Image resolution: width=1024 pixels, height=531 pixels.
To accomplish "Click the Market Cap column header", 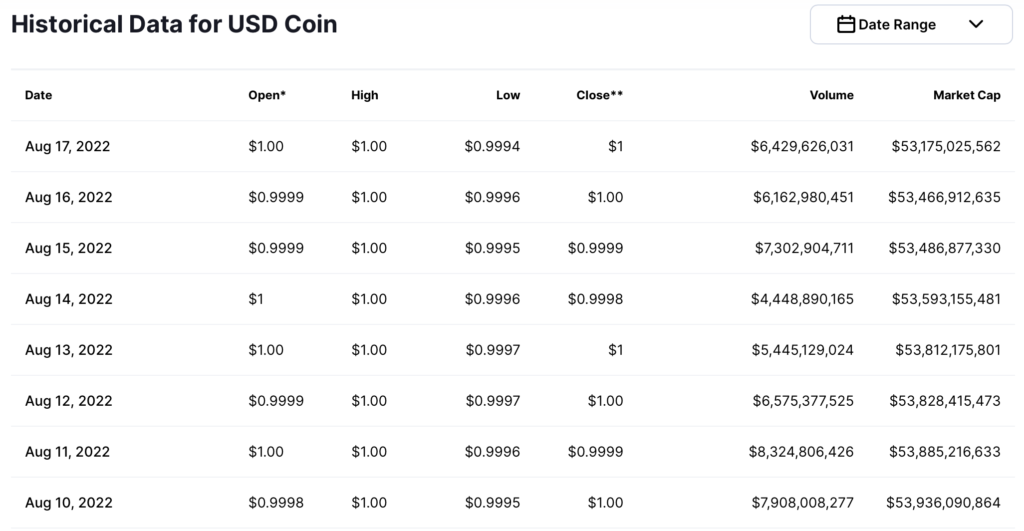I will (967, 96).
